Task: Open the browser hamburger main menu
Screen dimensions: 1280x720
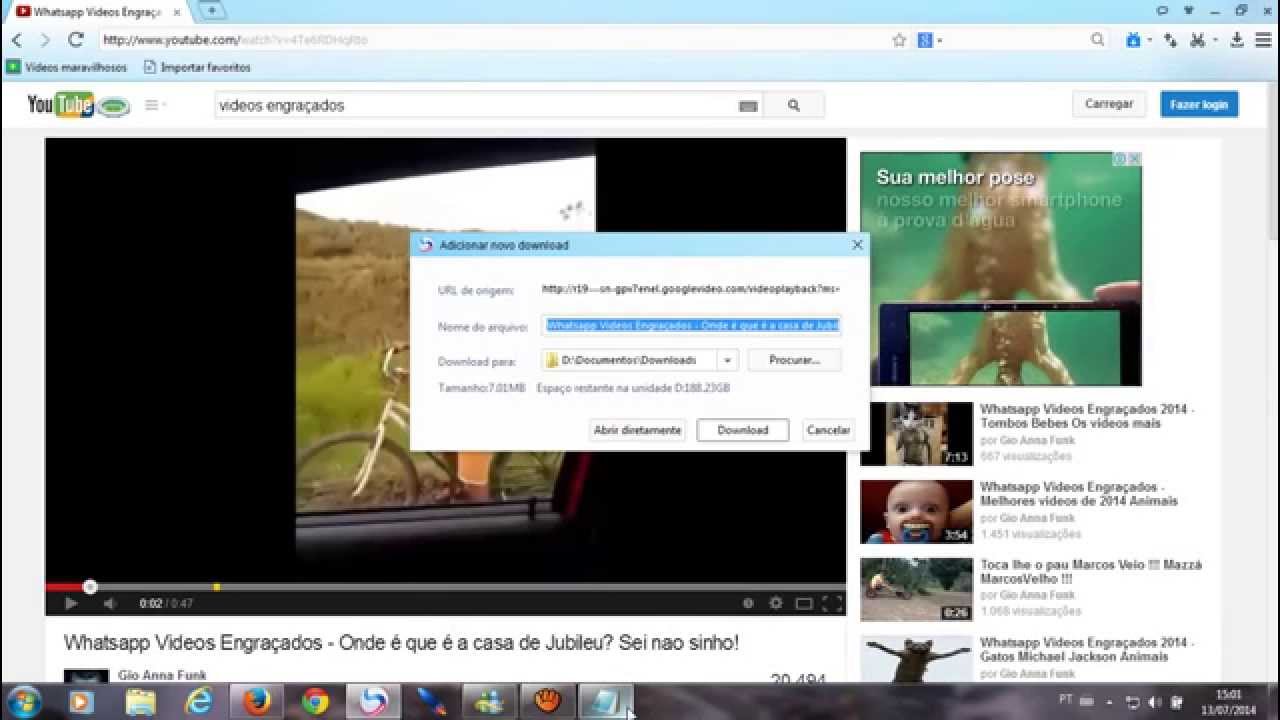Action: click(x=1262, y=40)
